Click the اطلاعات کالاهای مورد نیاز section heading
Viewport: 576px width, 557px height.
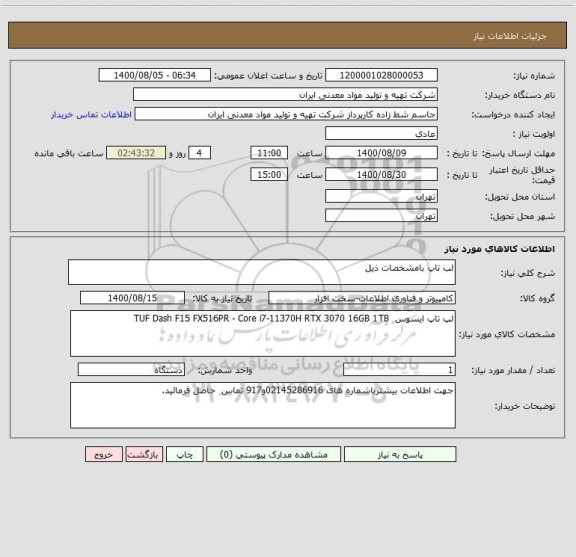[500, 249]
